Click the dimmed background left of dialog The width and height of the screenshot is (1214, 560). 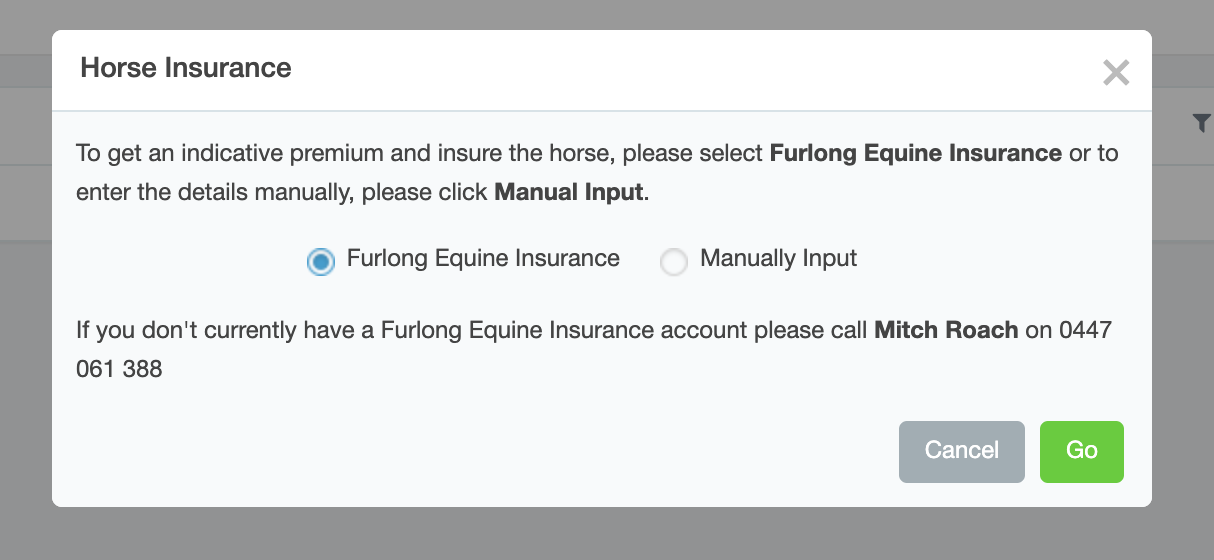tap(25, 350)
